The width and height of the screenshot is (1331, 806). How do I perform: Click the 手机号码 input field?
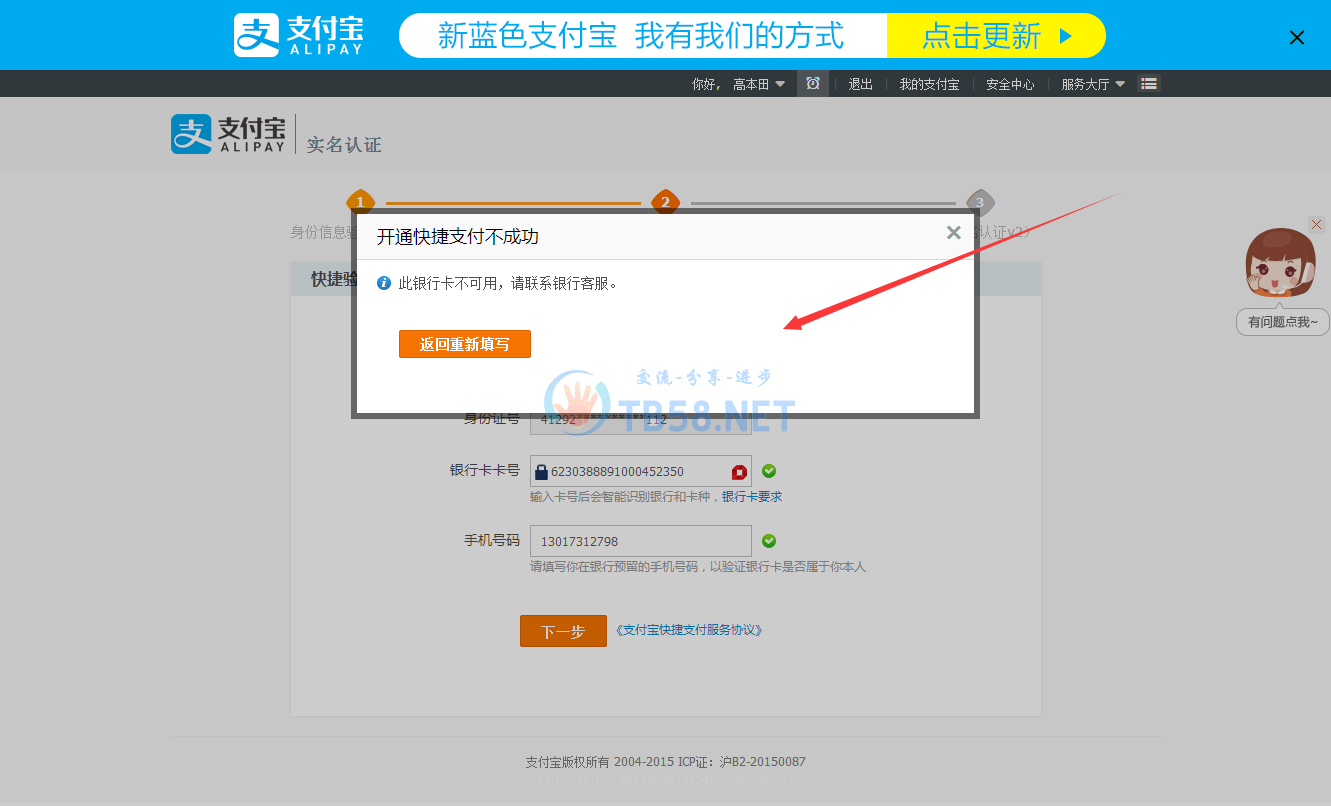[640, 541]
